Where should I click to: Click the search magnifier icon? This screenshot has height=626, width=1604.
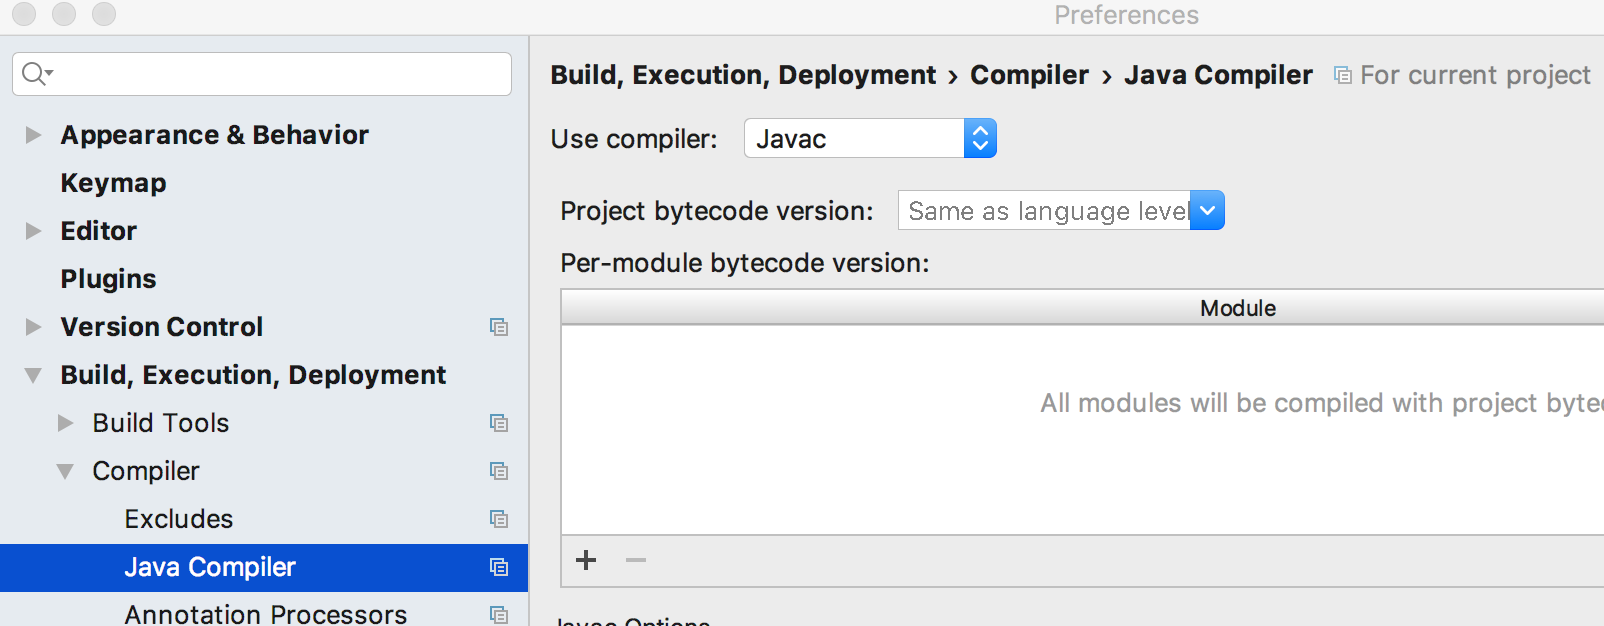click(35, 74)
